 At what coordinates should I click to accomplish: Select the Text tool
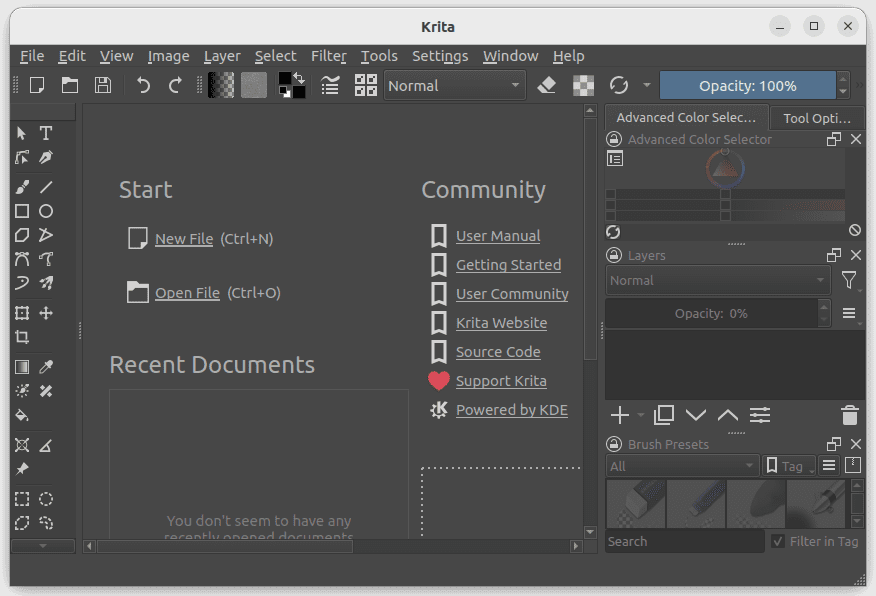click(46, 133)
